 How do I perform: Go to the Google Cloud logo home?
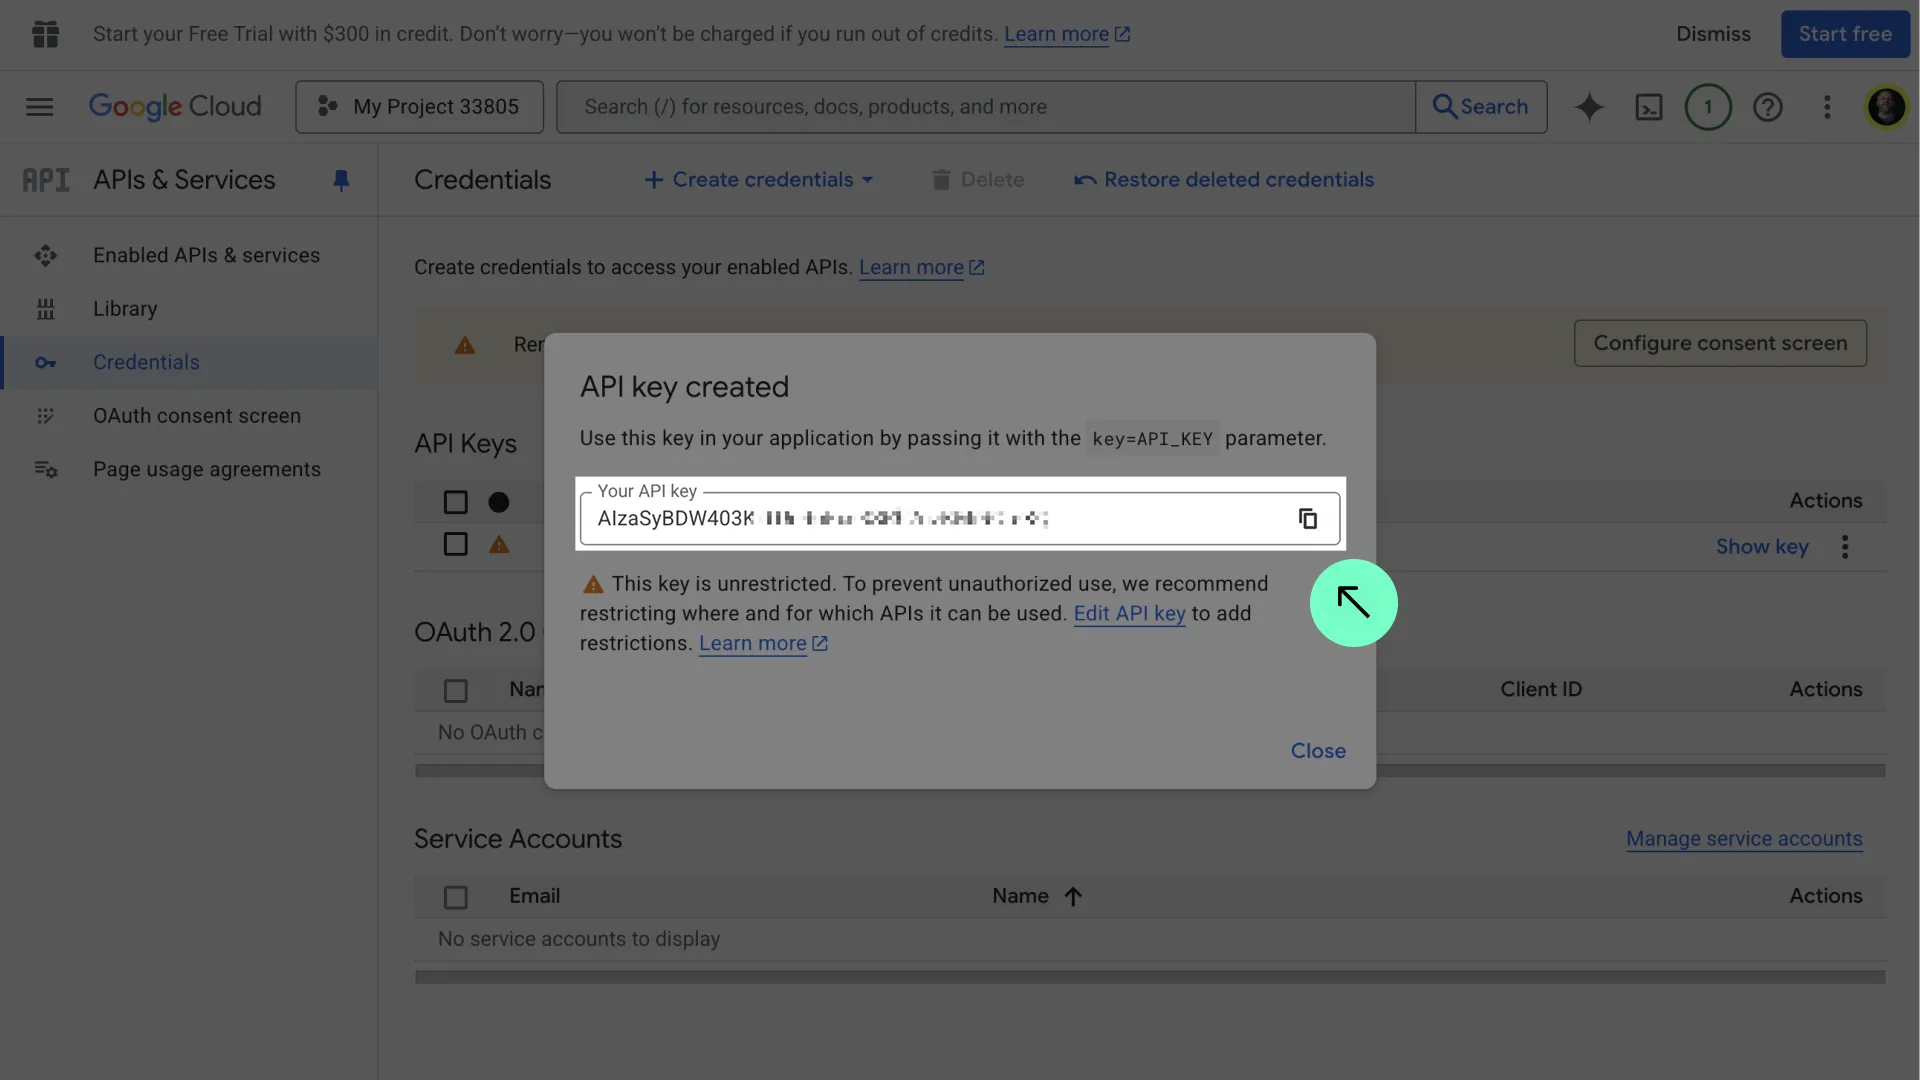point(175,107)
